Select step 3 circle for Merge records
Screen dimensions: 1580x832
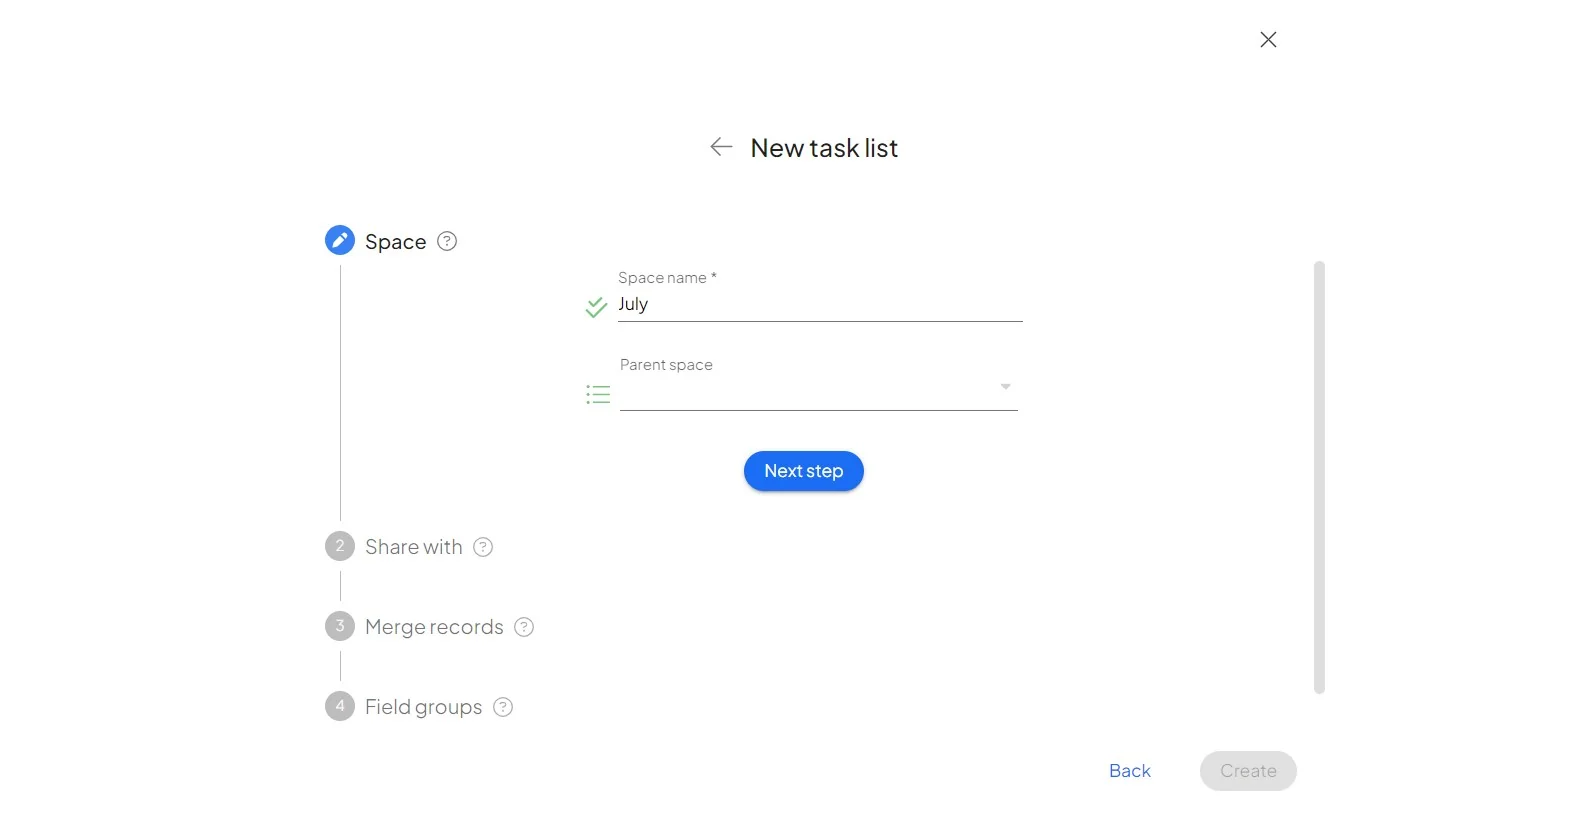340,626
